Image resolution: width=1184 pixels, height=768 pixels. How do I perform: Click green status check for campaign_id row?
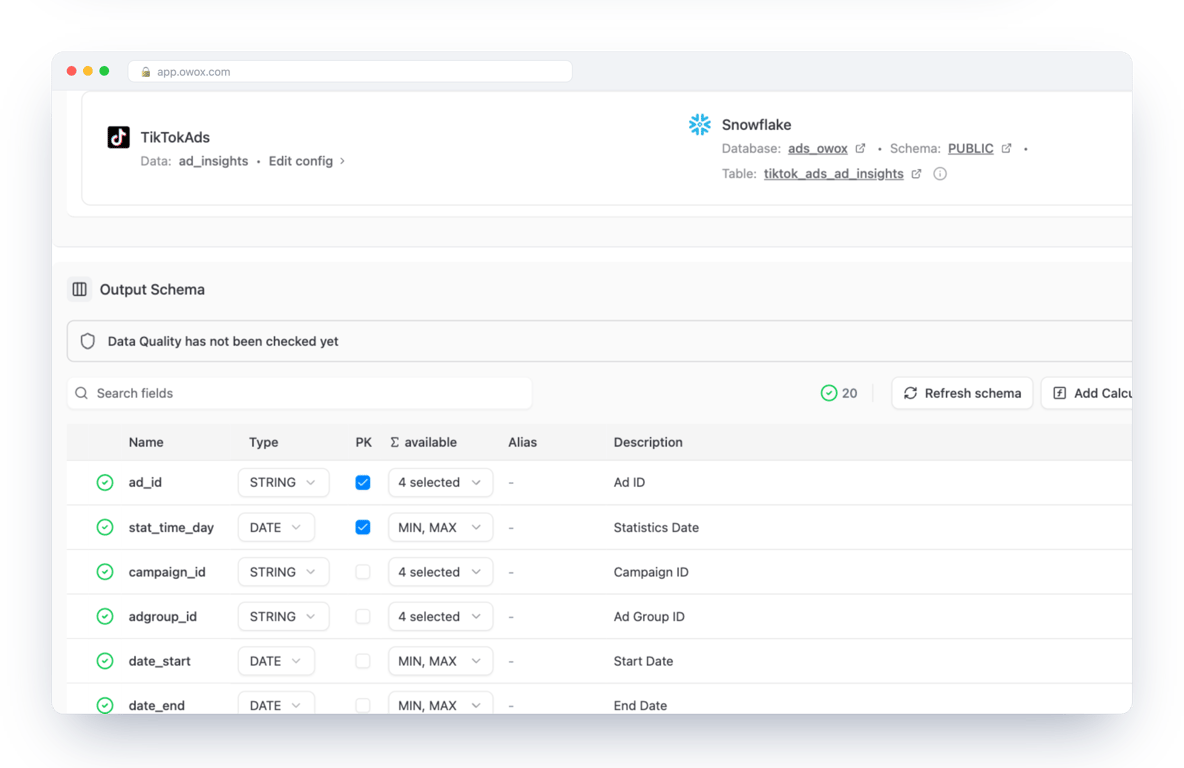(x=105, y=572)
